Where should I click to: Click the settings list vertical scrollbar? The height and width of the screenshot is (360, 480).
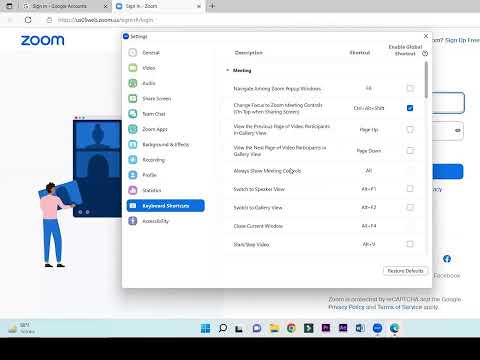[x=426, y=80]
